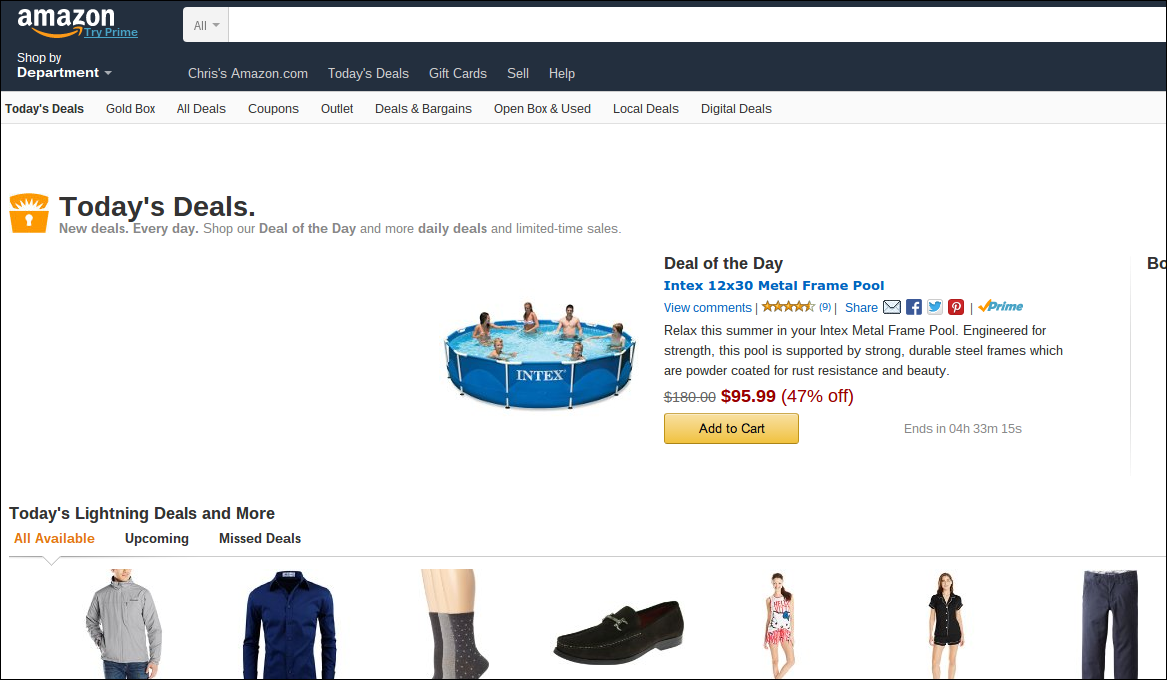Click in the search input field

click(690, 25)
